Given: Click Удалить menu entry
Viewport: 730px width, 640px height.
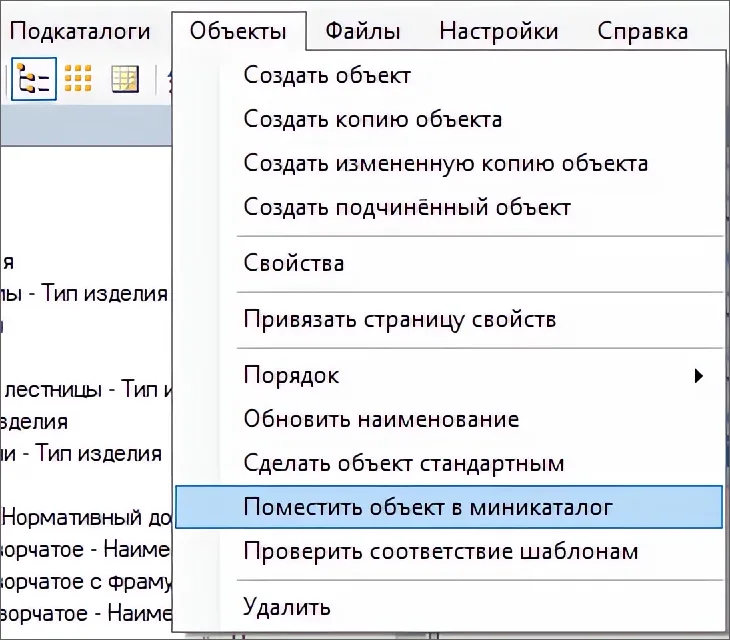Looking at the screenshot, I should click(x=287, y=606).
